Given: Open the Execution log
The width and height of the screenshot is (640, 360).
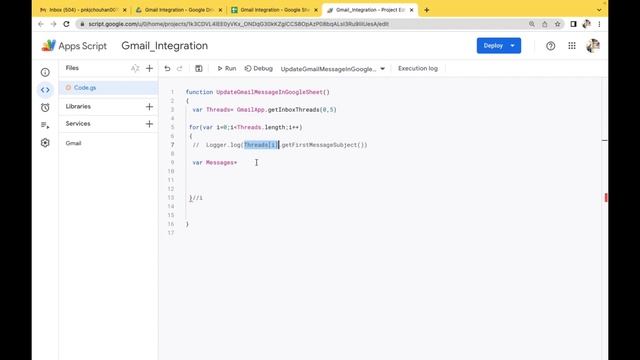Looking at the screenshot, I should click(418, 69).
